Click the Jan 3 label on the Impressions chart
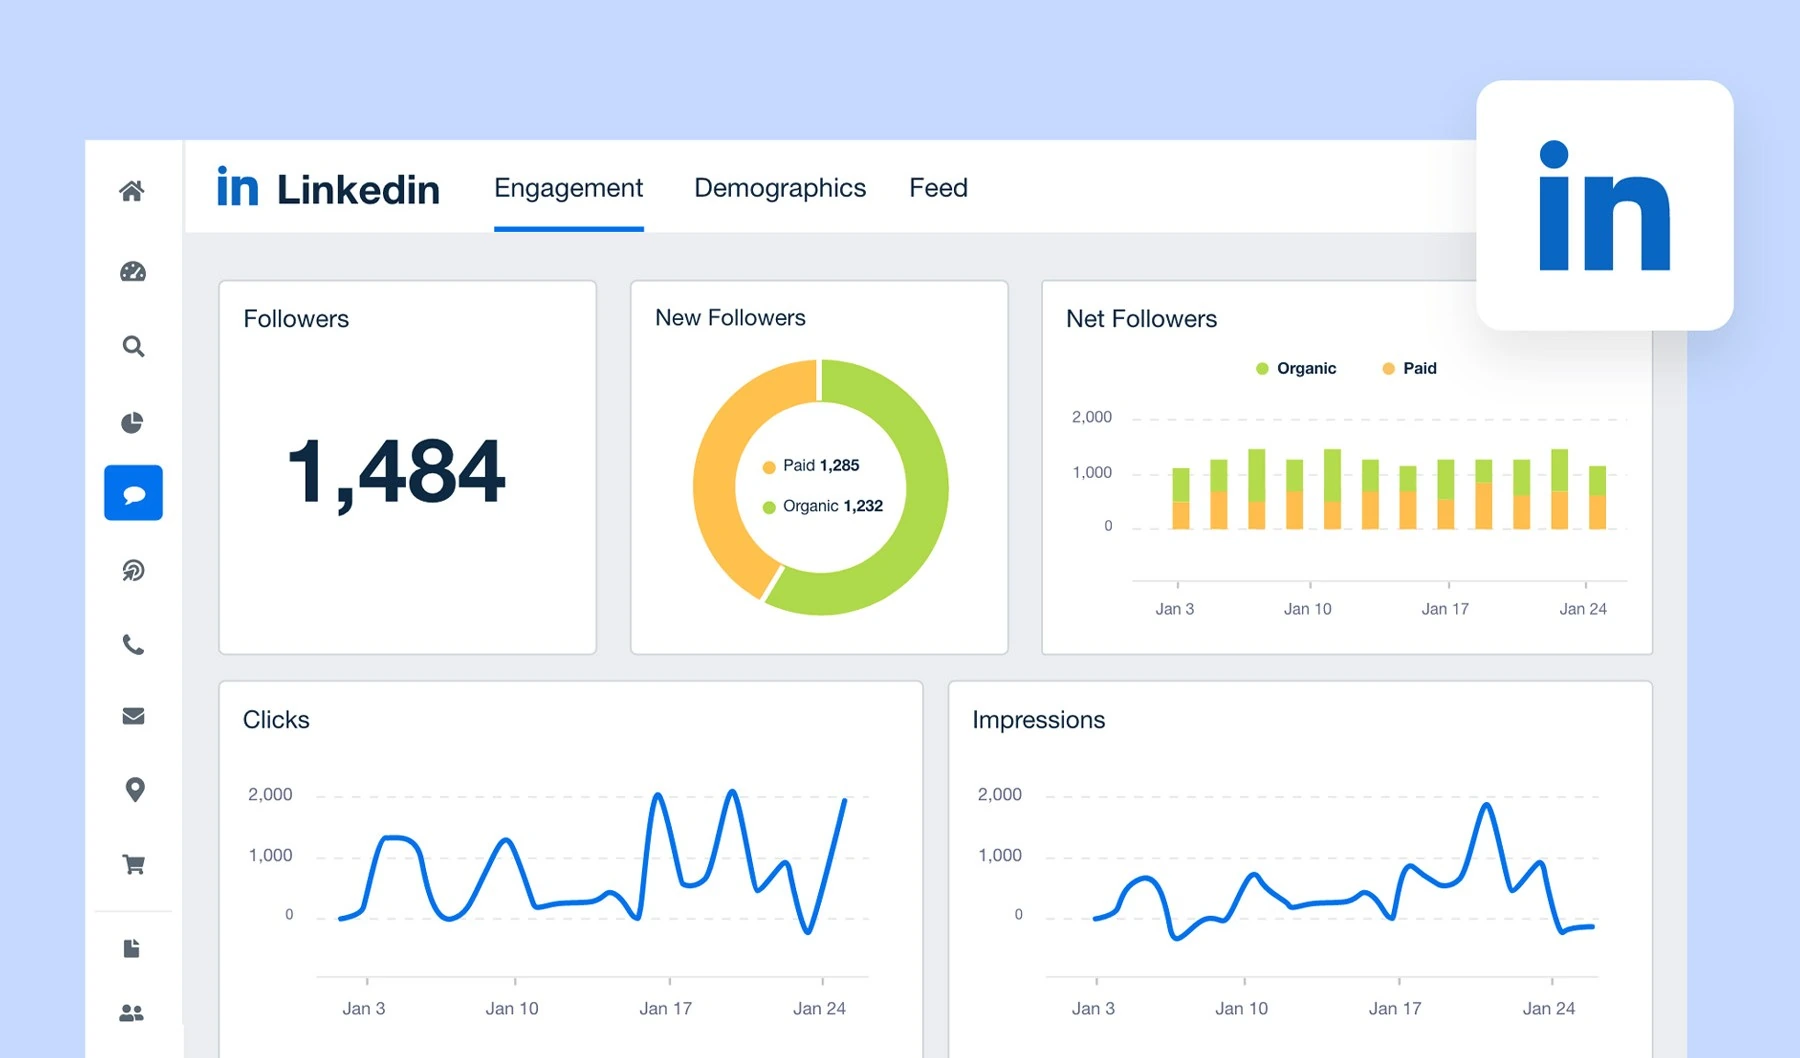This screenshot has height=1058, width=1800. [x=1093, y=1009]
